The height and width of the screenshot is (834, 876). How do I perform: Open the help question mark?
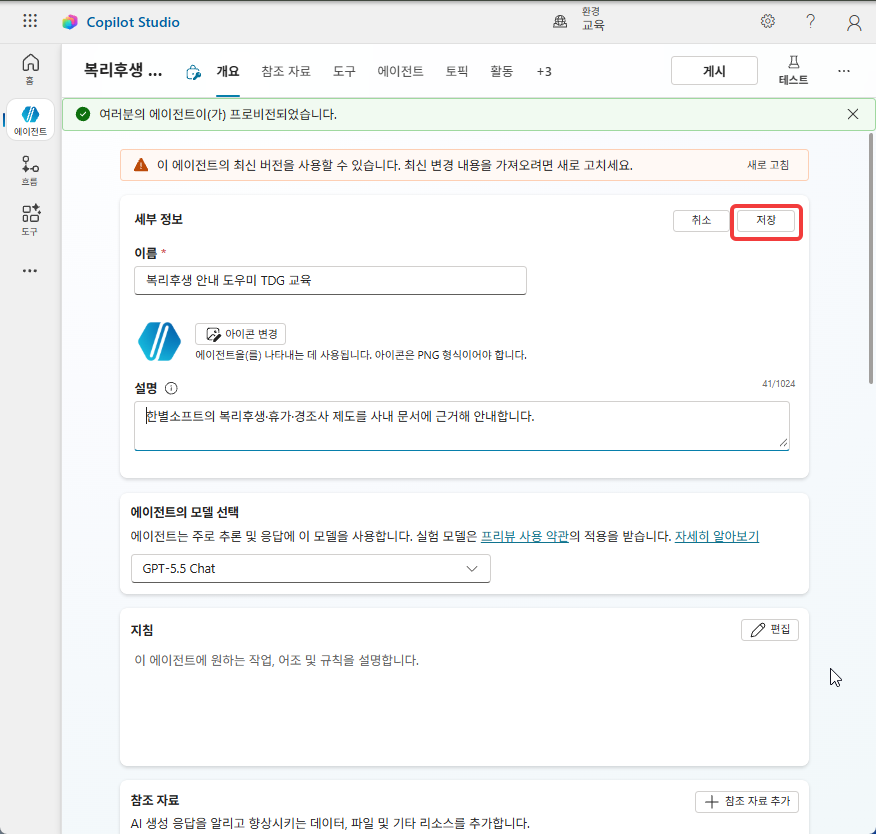point(810,21)
